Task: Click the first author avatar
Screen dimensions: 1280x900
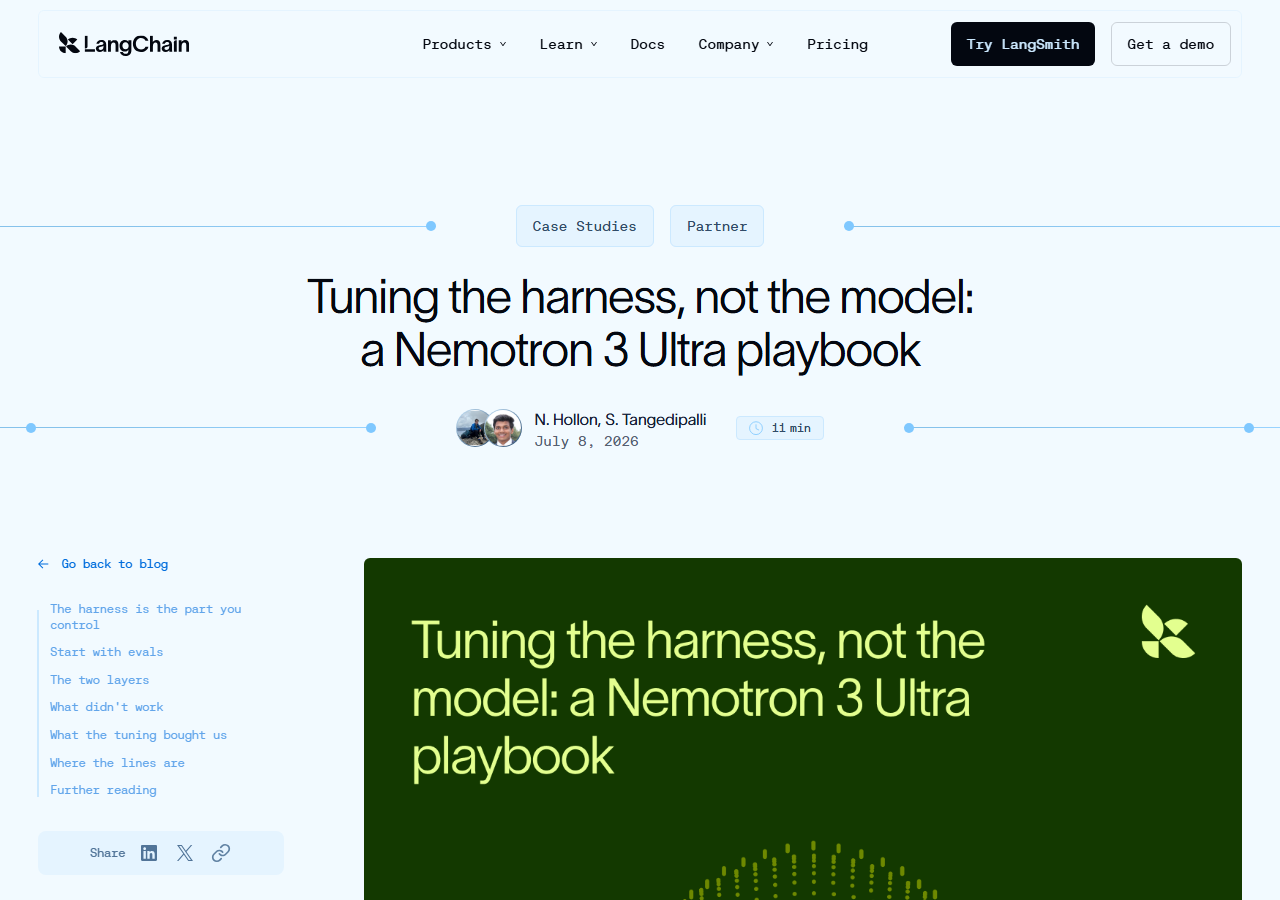Action: (x=472, y=428)
